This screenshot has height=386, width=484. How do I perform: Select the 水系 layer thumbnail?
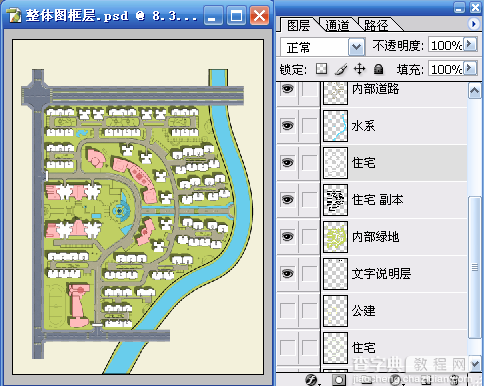point(335,126)
